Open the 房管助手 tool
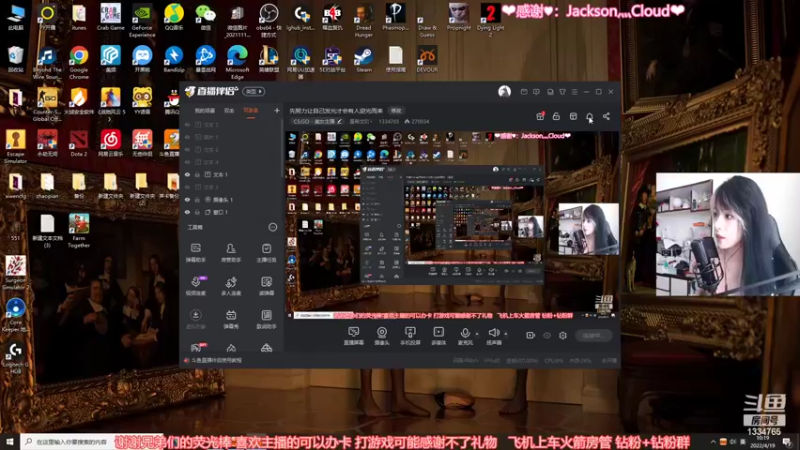800x450 pixels. point(231,253)
